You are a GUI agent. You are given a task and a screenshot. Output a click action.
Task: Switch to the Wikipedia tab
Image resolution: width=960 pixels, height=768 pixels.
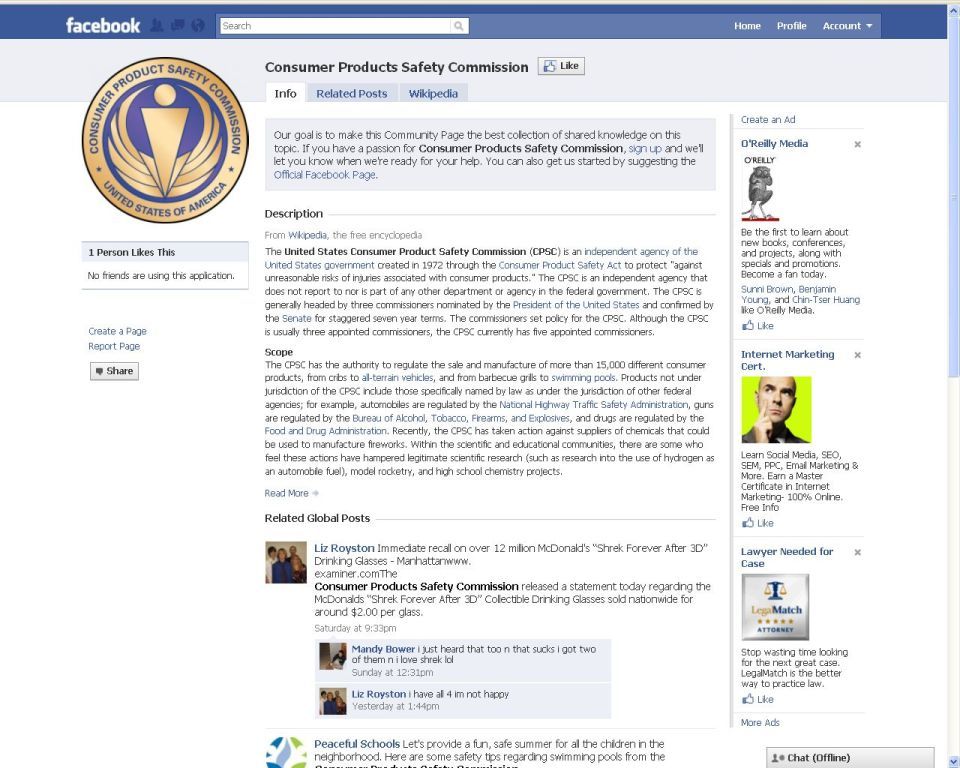[433, 94]
